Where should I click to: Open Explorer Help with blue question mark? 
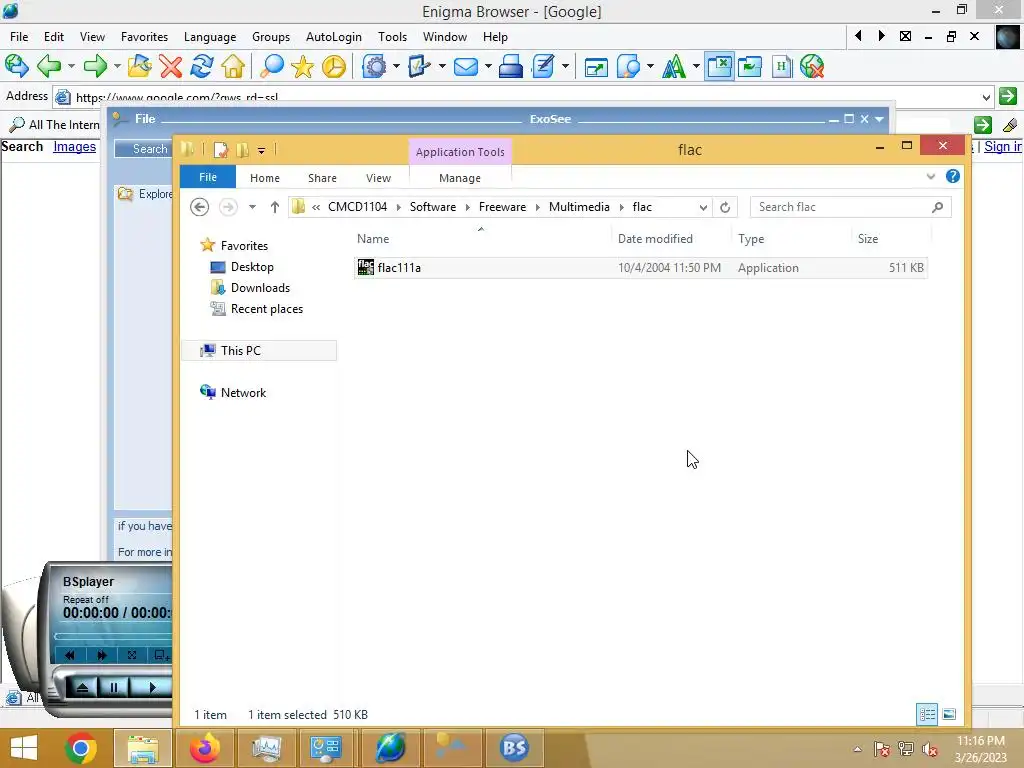click(x=953, y=176)
